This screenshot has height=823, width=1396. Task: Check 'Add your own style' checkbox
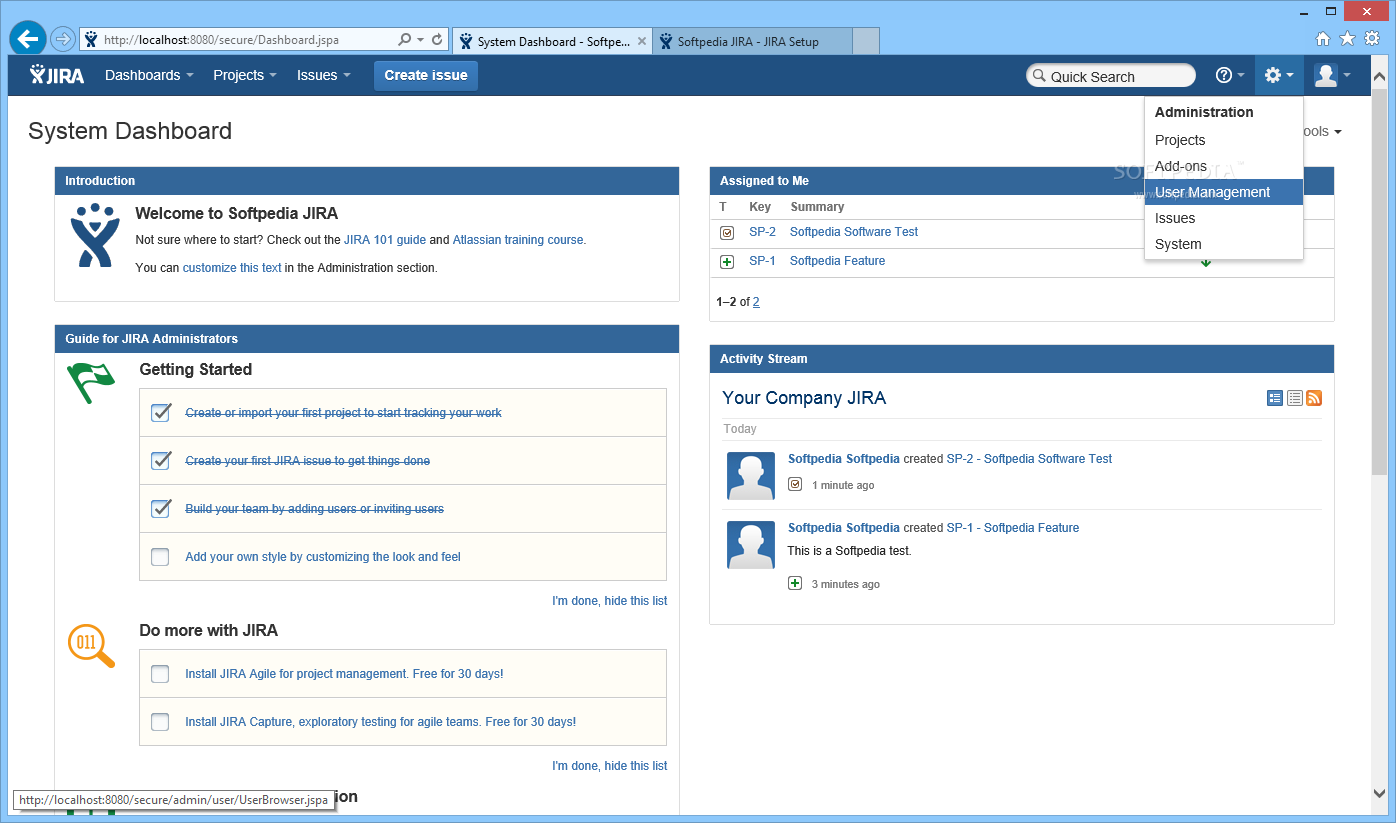point(160,557)
